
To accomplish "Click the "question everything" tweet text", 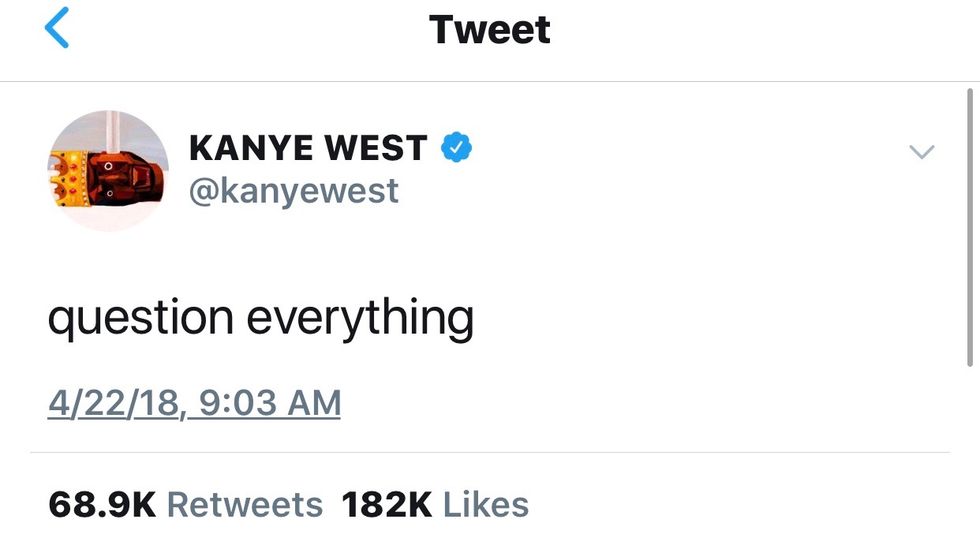I will (261, 319).
